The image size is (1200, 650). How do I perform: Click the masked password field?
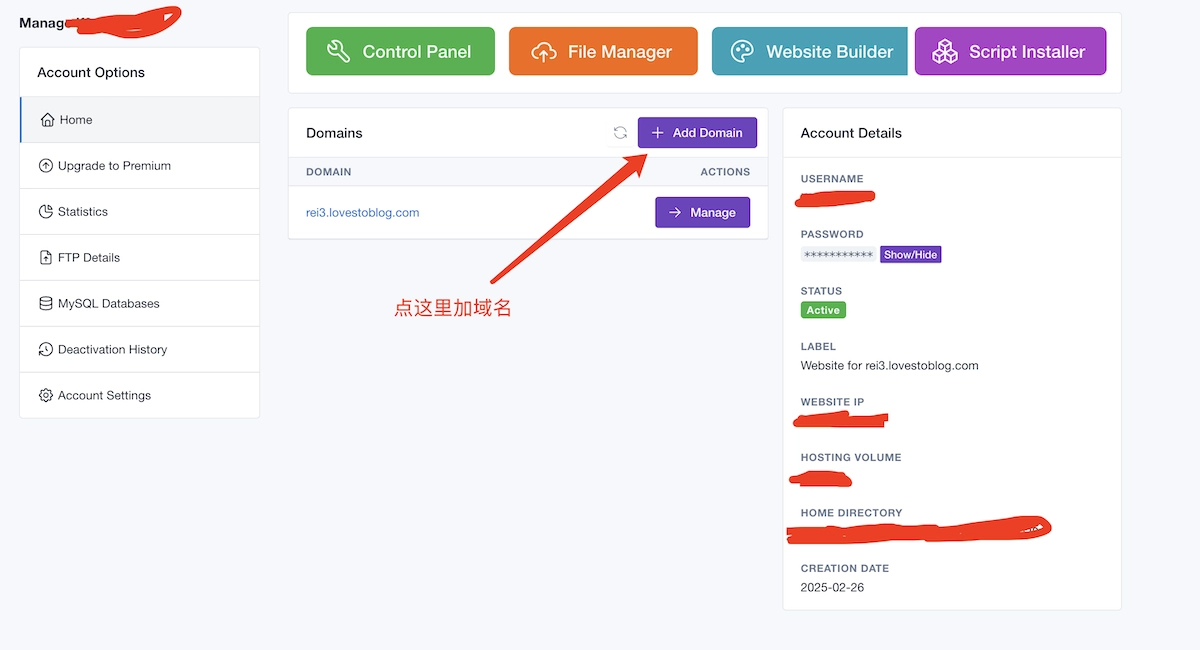click(838, 255)
